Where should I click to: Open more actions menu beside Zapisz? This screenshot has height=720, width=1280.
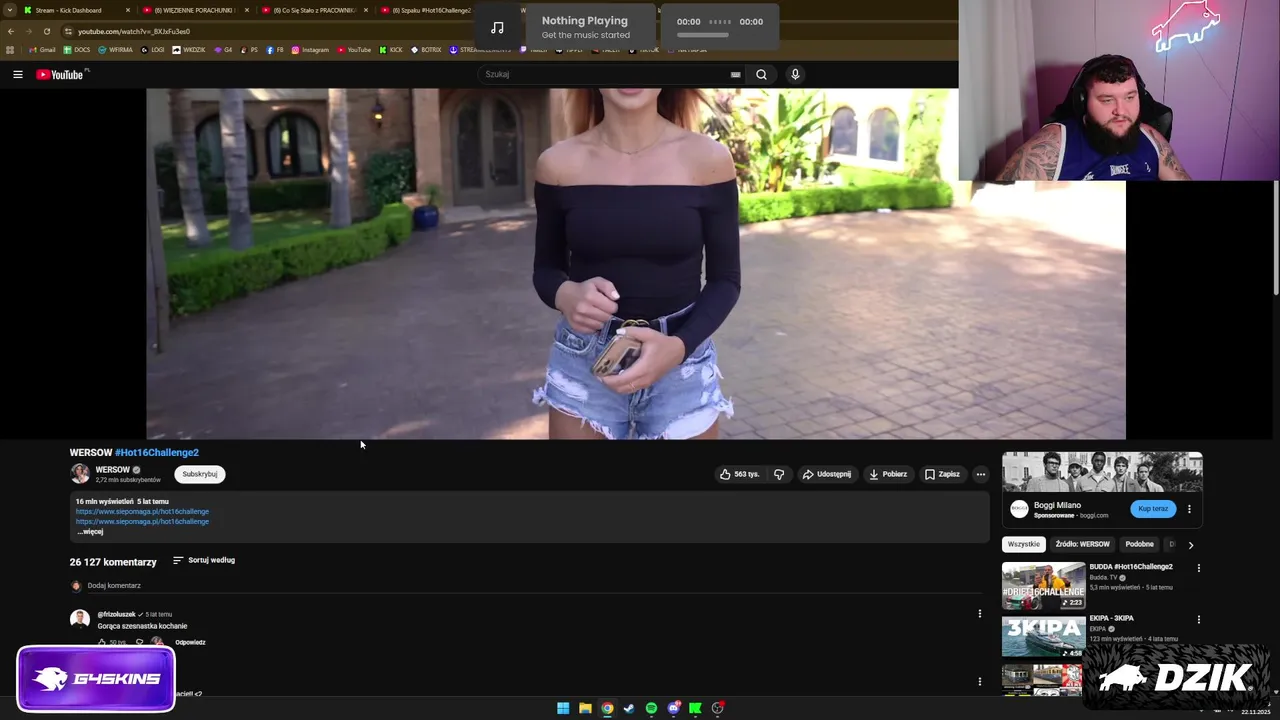point(981,474)
